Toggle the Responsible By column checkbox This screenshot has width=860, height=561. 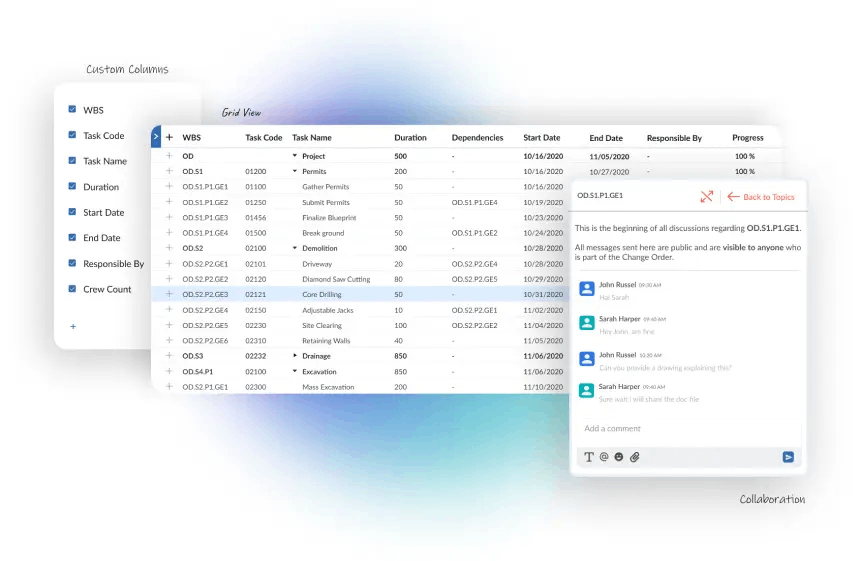click(x=72, y=263)
